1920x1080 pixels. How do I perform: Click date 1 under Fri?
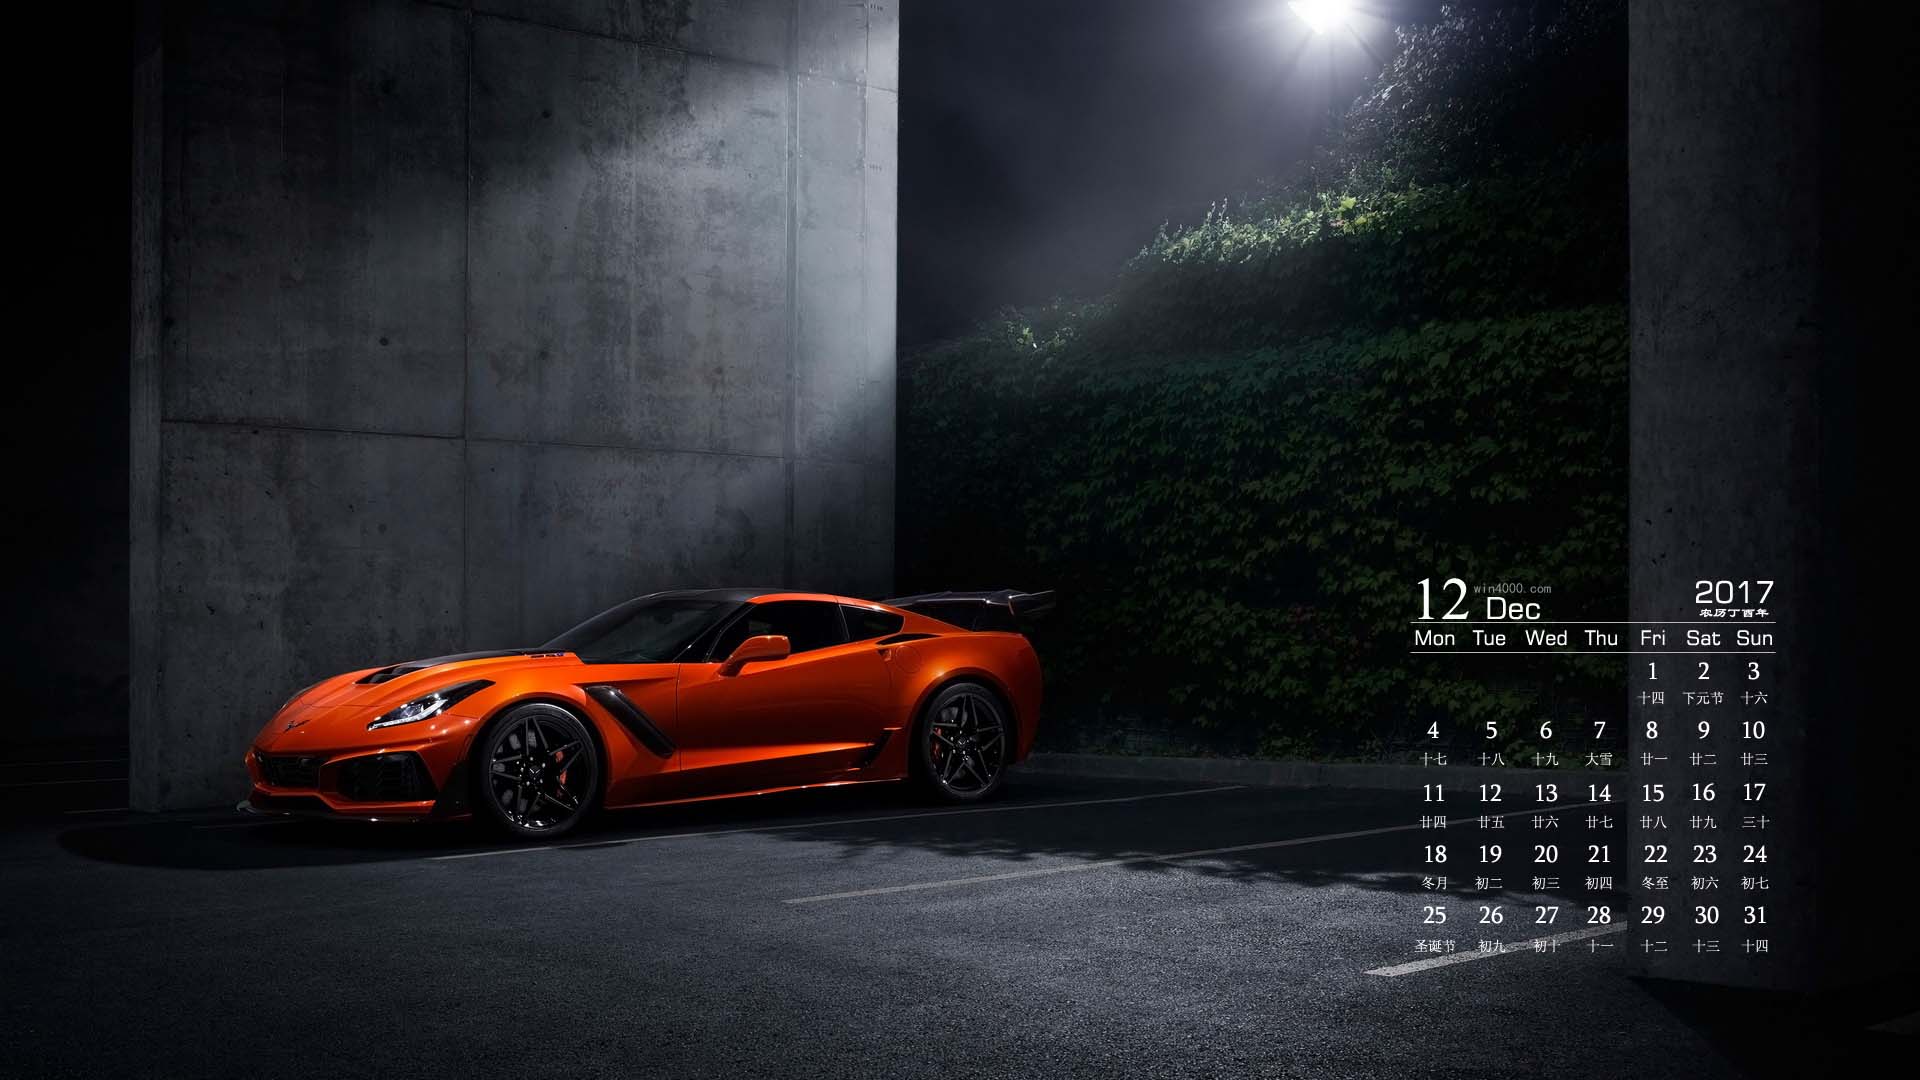1652,671
